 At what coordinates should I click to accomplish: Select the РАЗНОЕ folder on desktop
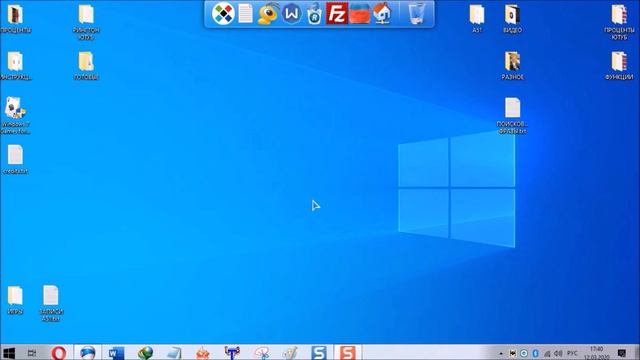pos(512,66)
